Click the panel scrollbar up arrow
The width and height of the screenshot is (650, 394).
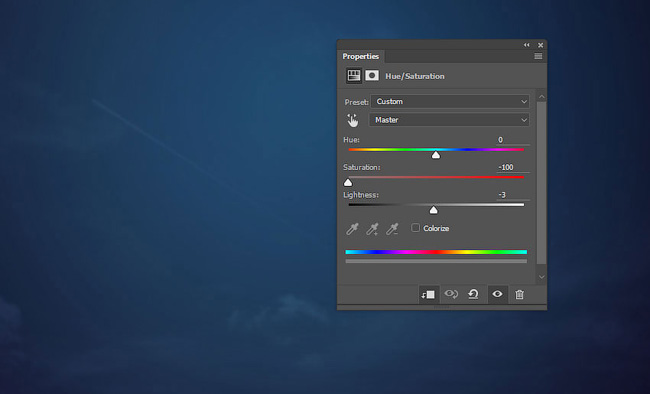click(541, 97)
